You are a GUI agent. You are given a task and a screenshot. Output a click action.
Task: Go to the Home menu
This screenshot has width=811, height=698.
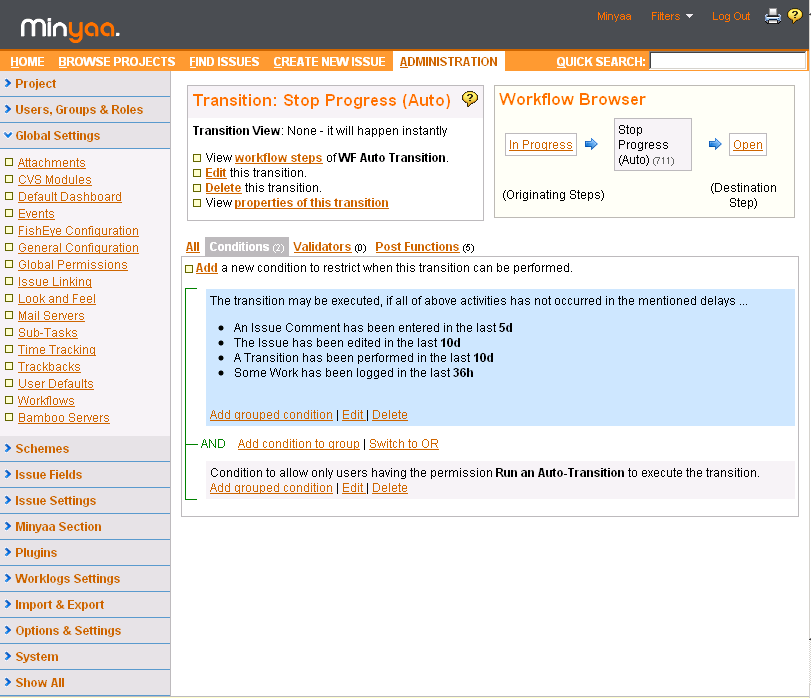point(27,62)
